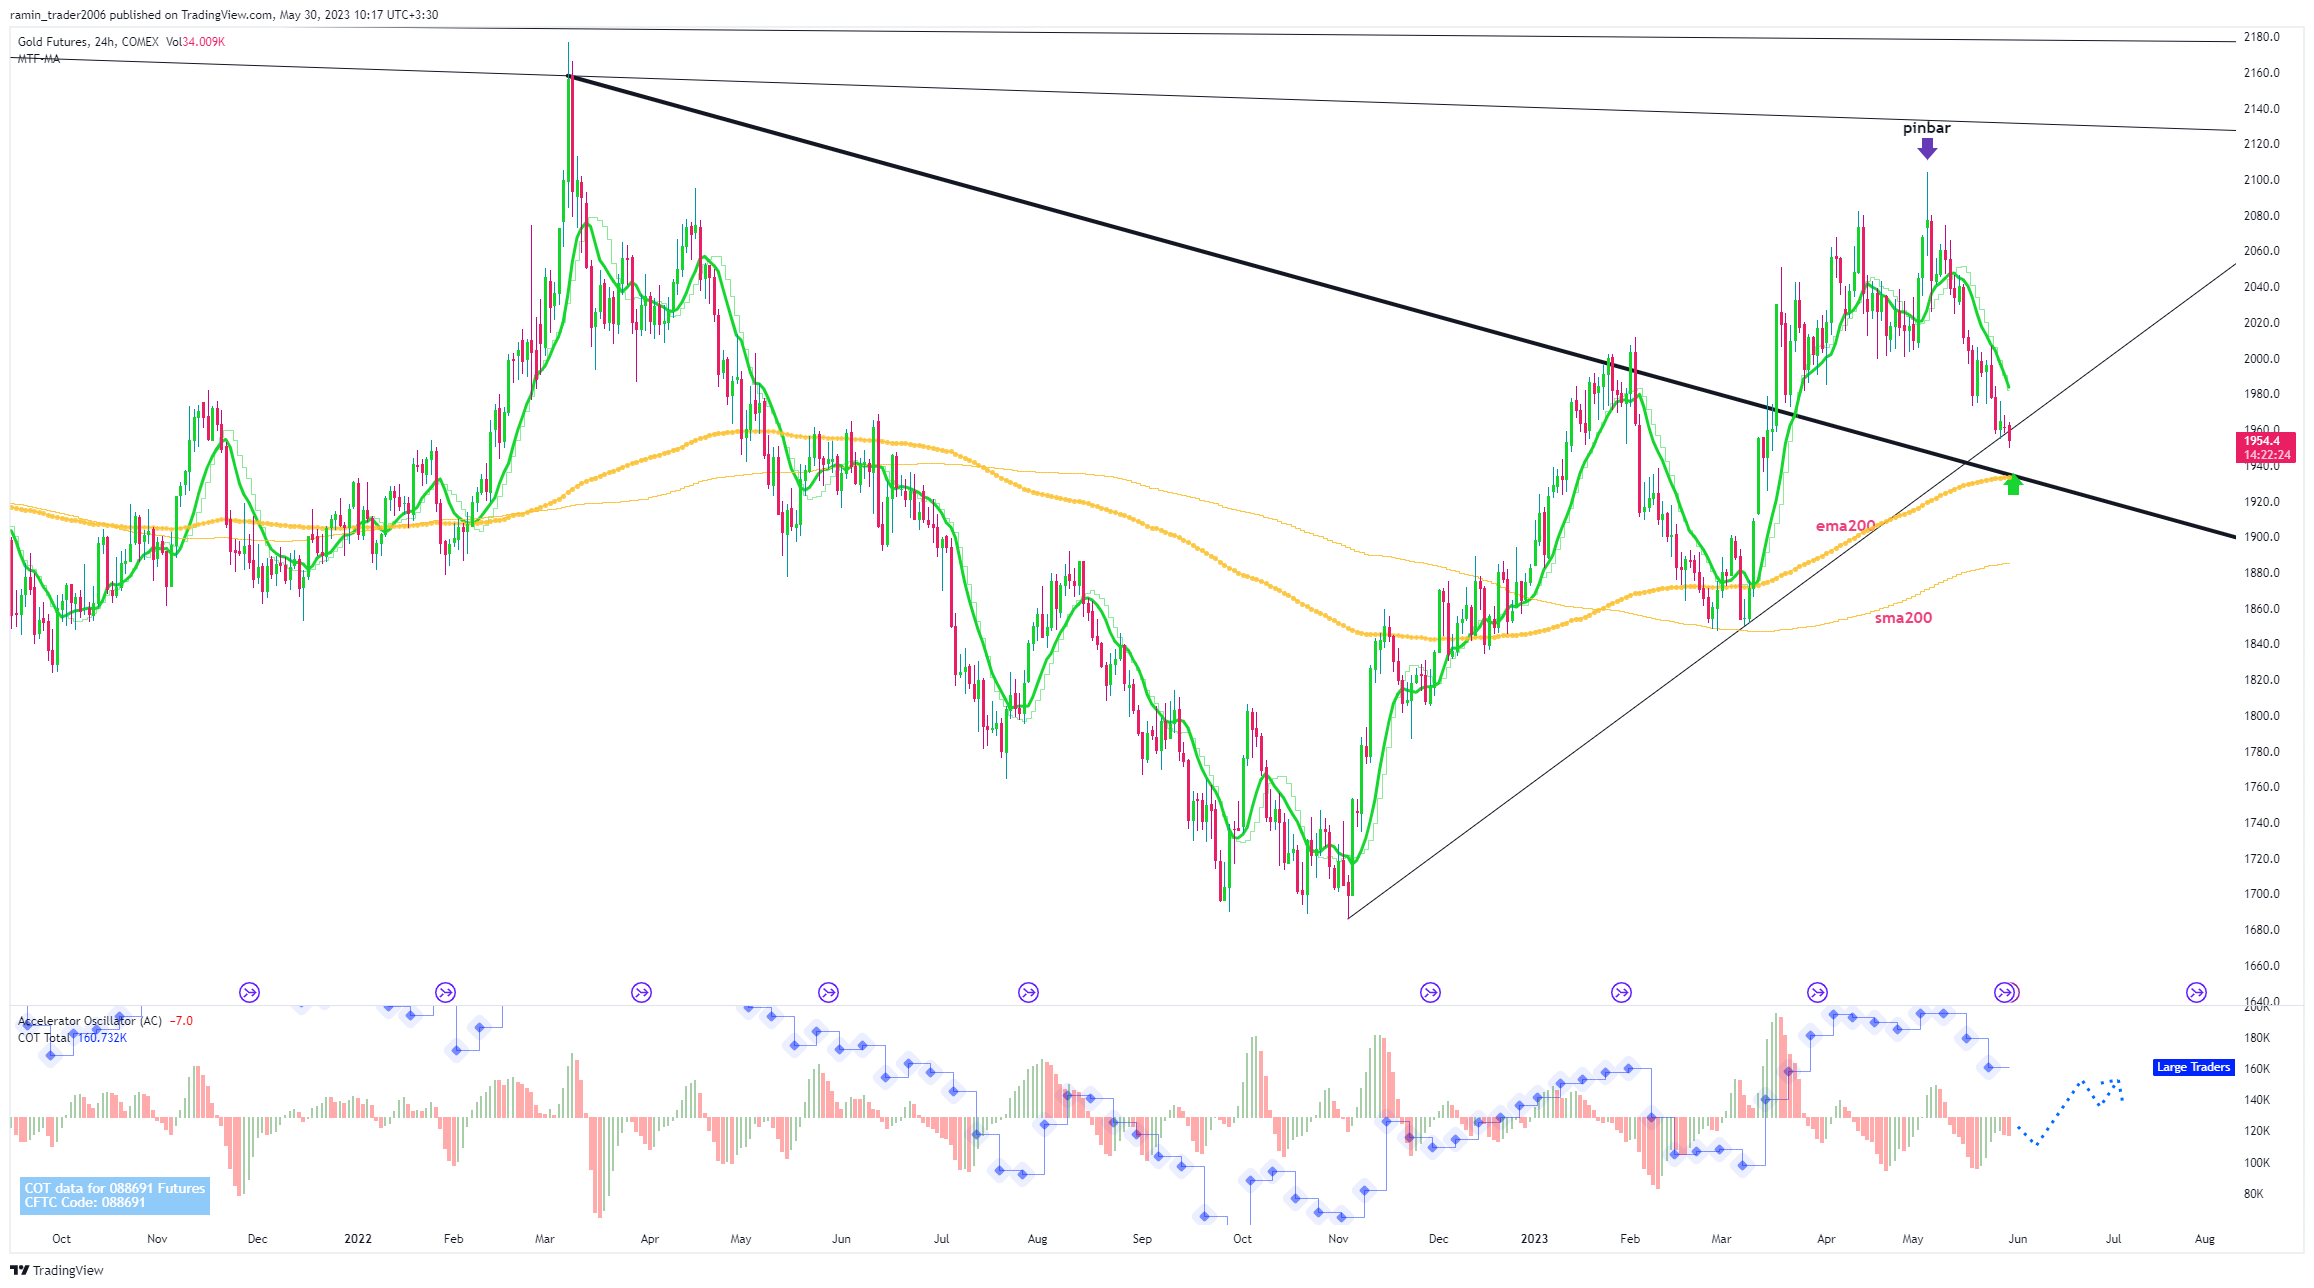Click the 'ramin_trader2006 published on TradingView.com' header

click(x=141, y=15)
